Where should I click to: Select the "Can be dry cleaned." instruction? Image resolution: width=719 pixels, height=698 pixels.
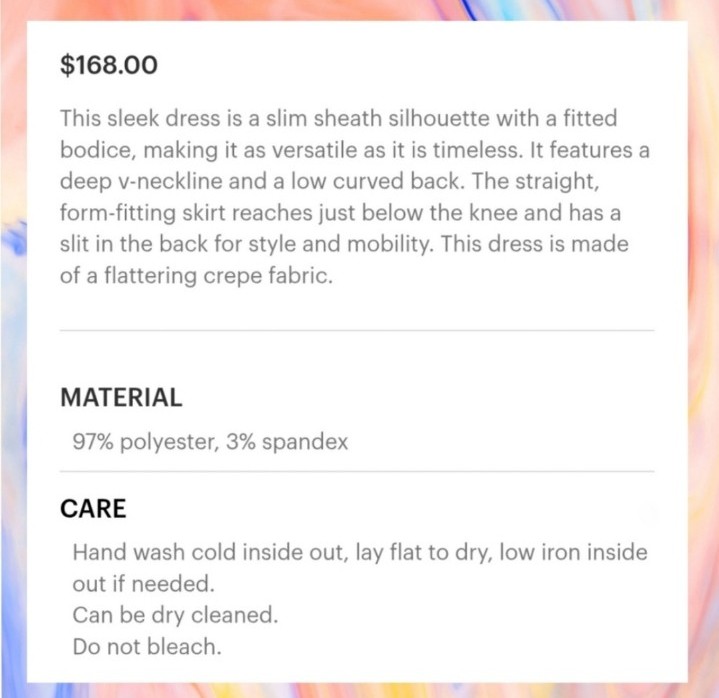coord(175,615)
